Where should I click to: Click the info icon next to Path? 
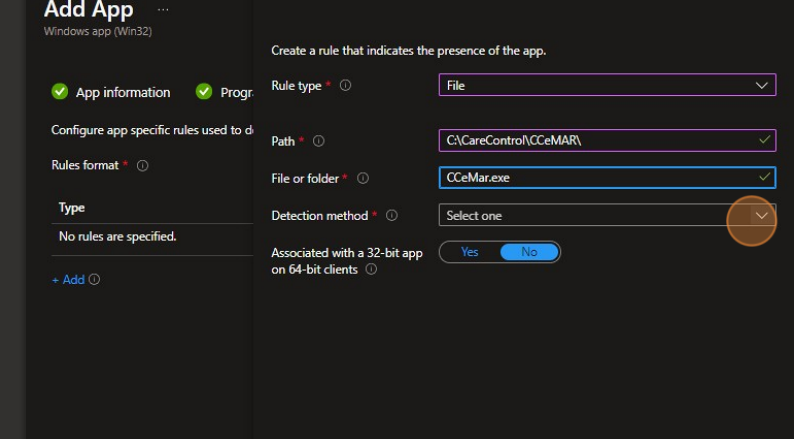[x=318, y=142]
